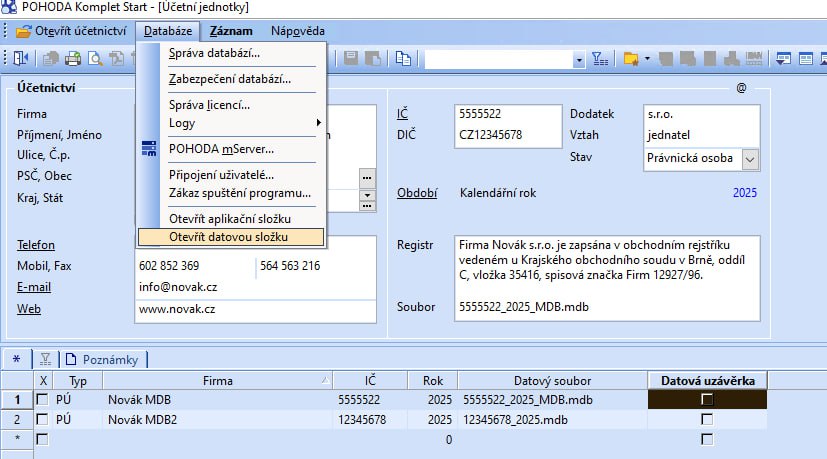Viewport: 827px width, 459px height.
Task: Click the E-mail label link
Action: [x=34, y=287]
